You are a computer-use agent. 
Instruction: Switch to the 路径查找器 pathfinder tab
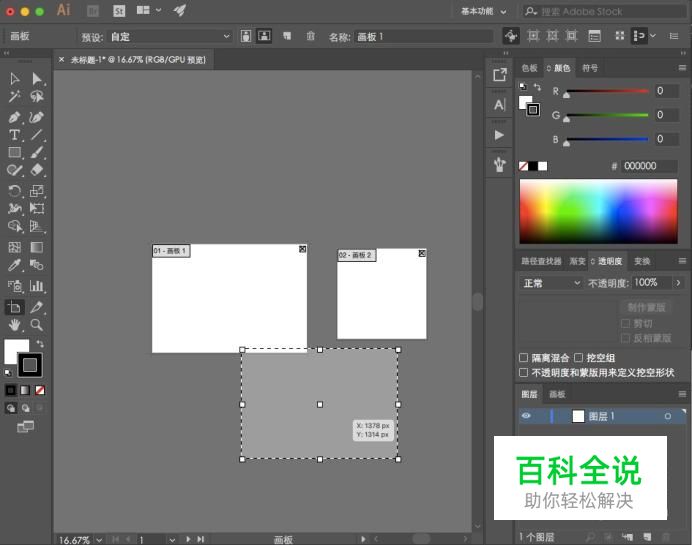[542, 261]
